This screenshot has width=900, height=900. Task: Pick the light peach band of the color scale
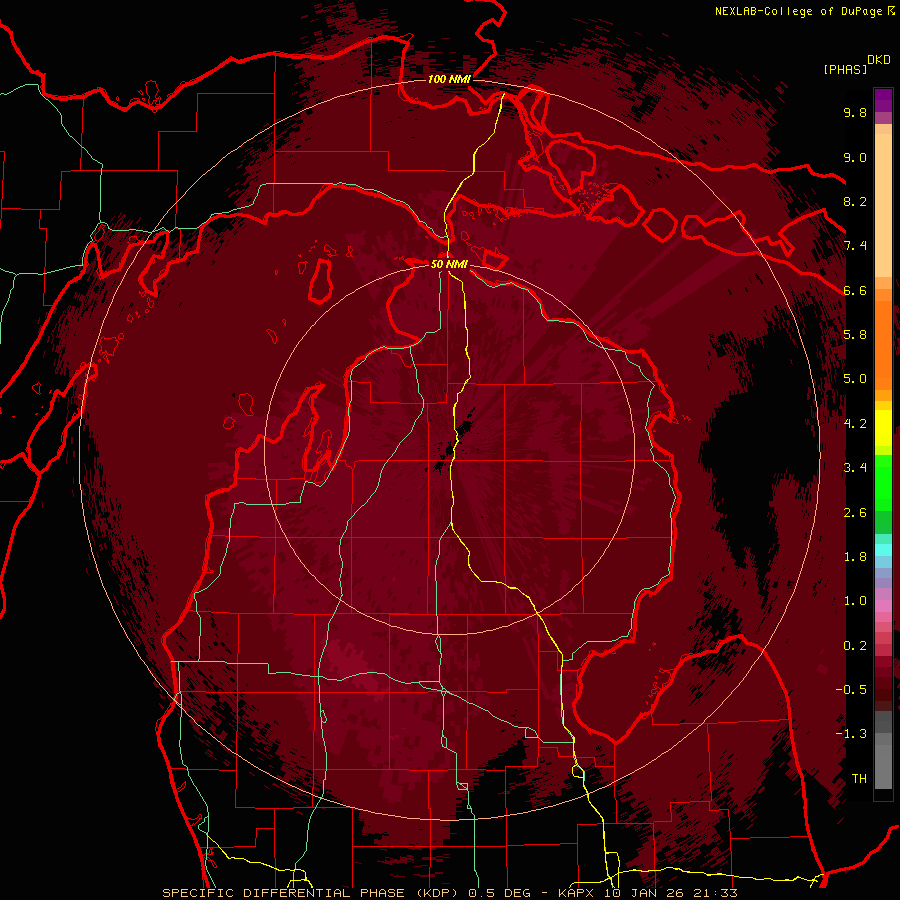pyautogui.click(x=883, y=205)
